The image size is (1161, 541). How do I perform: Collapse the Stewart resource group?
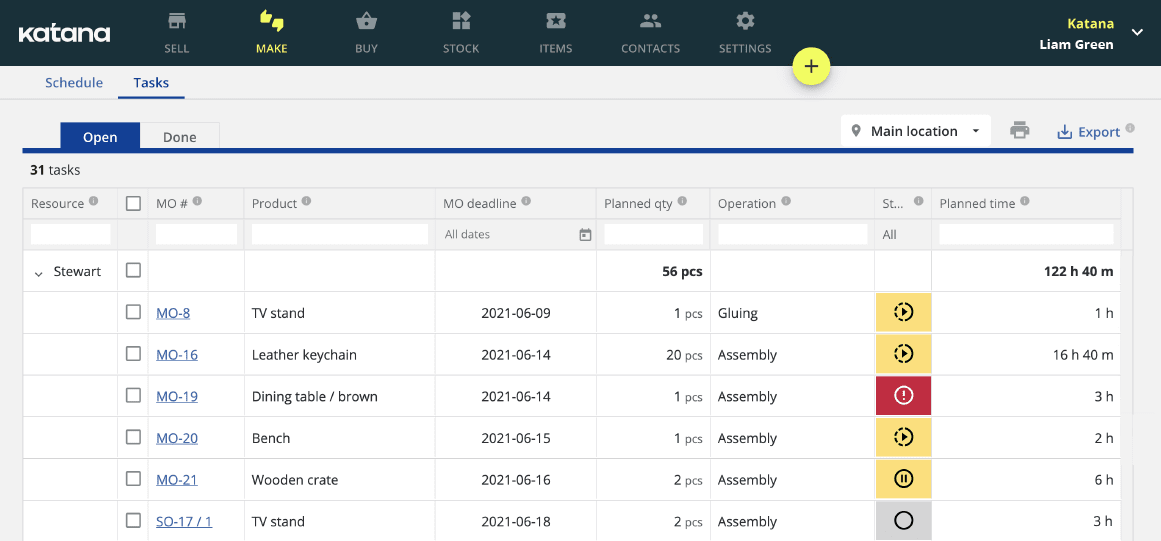click(39, 272)
